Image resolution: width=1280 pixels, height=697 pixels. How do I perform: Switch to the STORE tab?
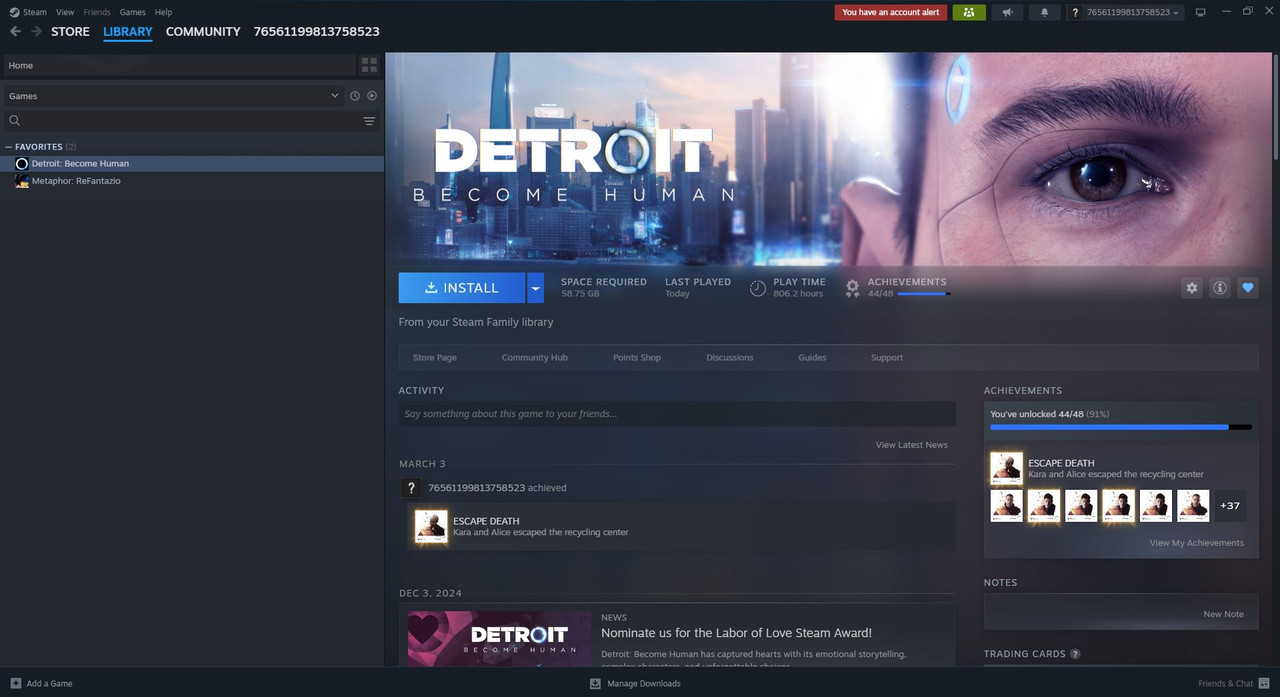[x=70, y=32]
